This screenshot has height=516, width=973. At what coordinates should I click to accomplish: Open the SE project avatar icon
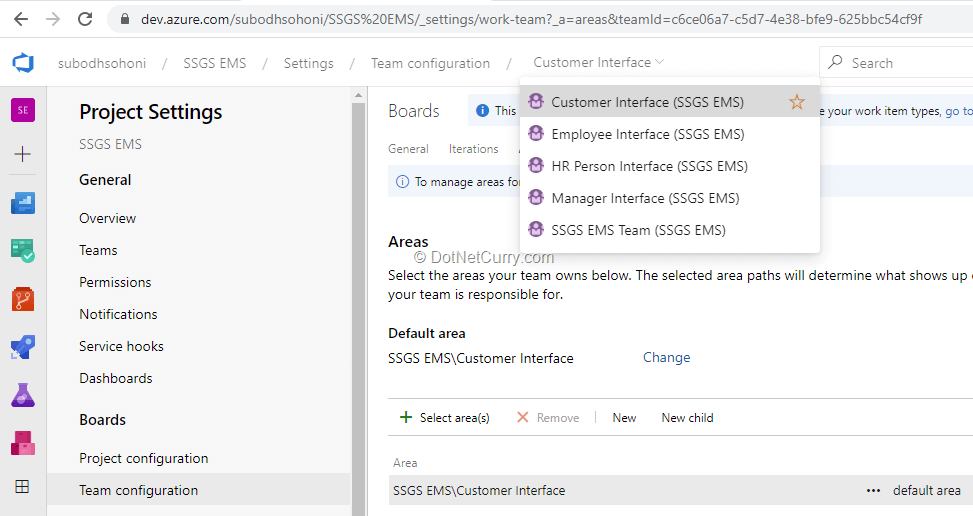23,110
